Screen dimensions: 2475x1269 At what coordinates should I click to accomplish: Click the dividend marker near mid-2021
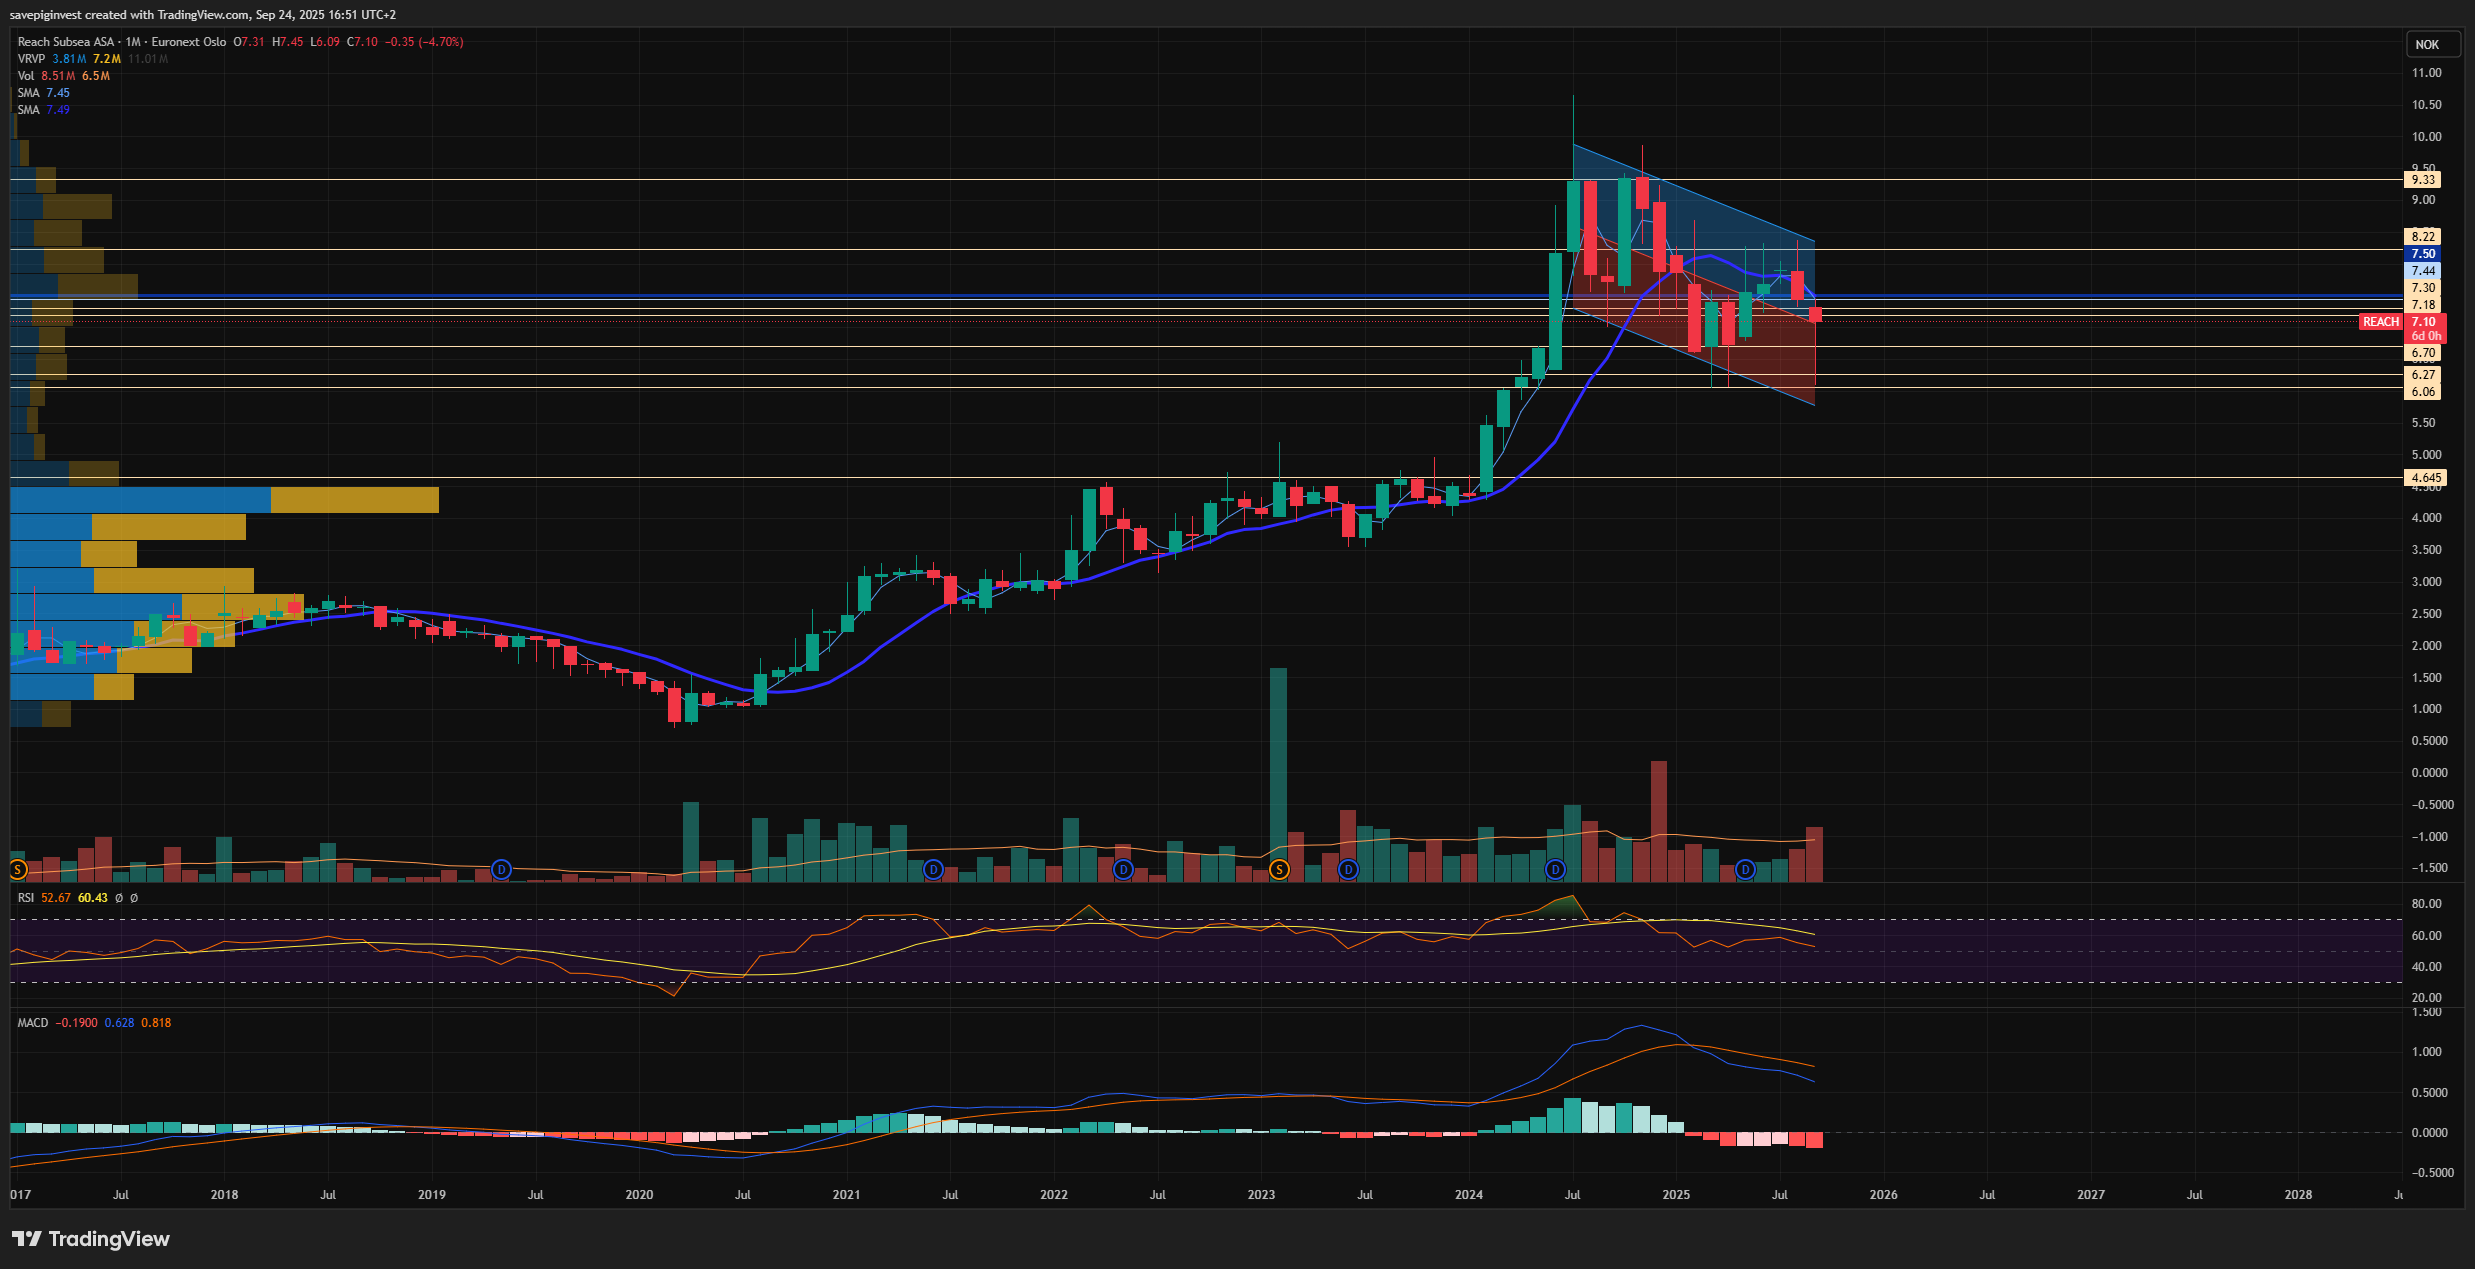[933, 870]
